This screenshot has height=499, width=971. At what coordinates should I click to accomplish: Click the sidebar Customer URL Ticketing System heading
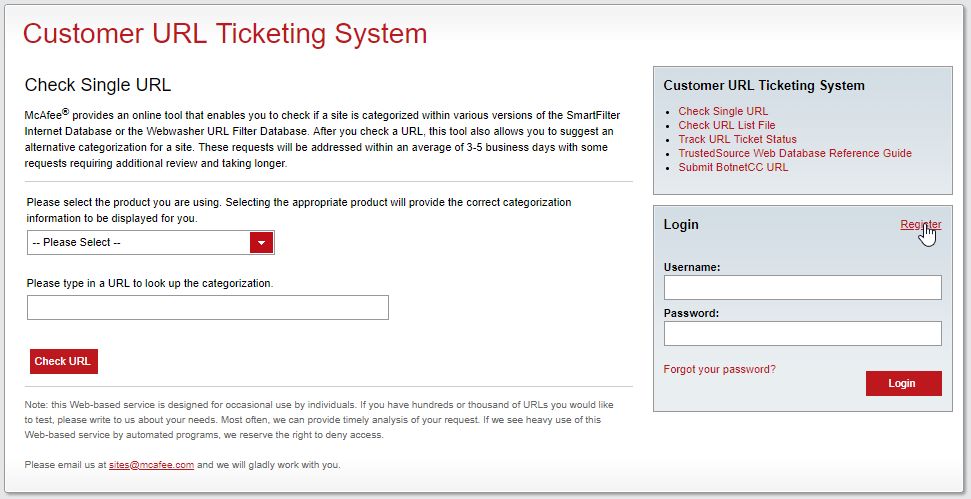[764, 85]
